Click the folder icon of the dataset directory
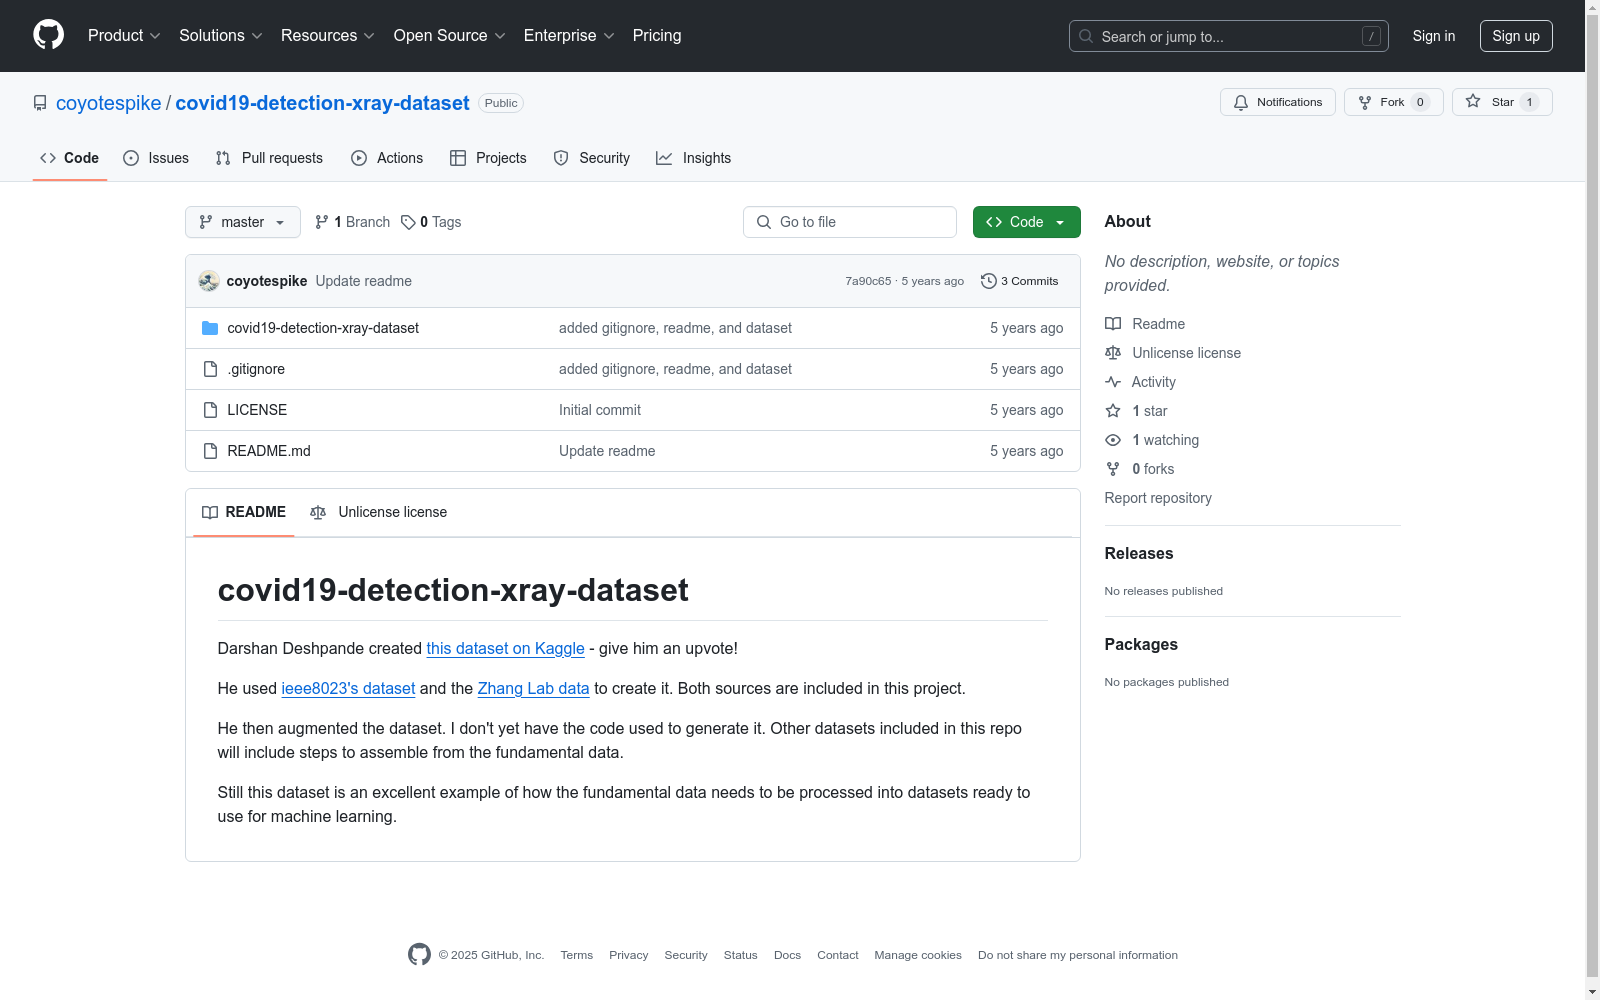The width and height of the screenshot is (1600, 1000). pyautogui.click(x=210, y=328)
